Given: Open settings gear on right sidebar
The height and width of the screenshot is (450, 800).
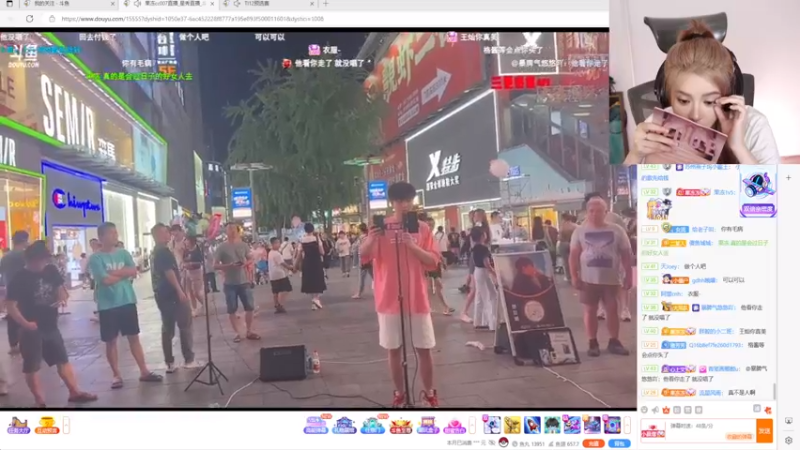Looking at the screenshot, I should (788, 440).
